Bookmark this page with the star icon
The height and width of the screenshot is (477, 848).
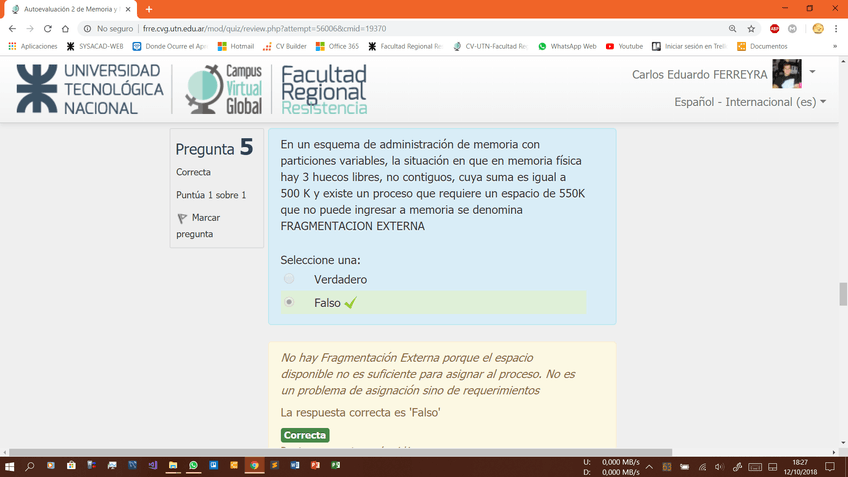751,29
